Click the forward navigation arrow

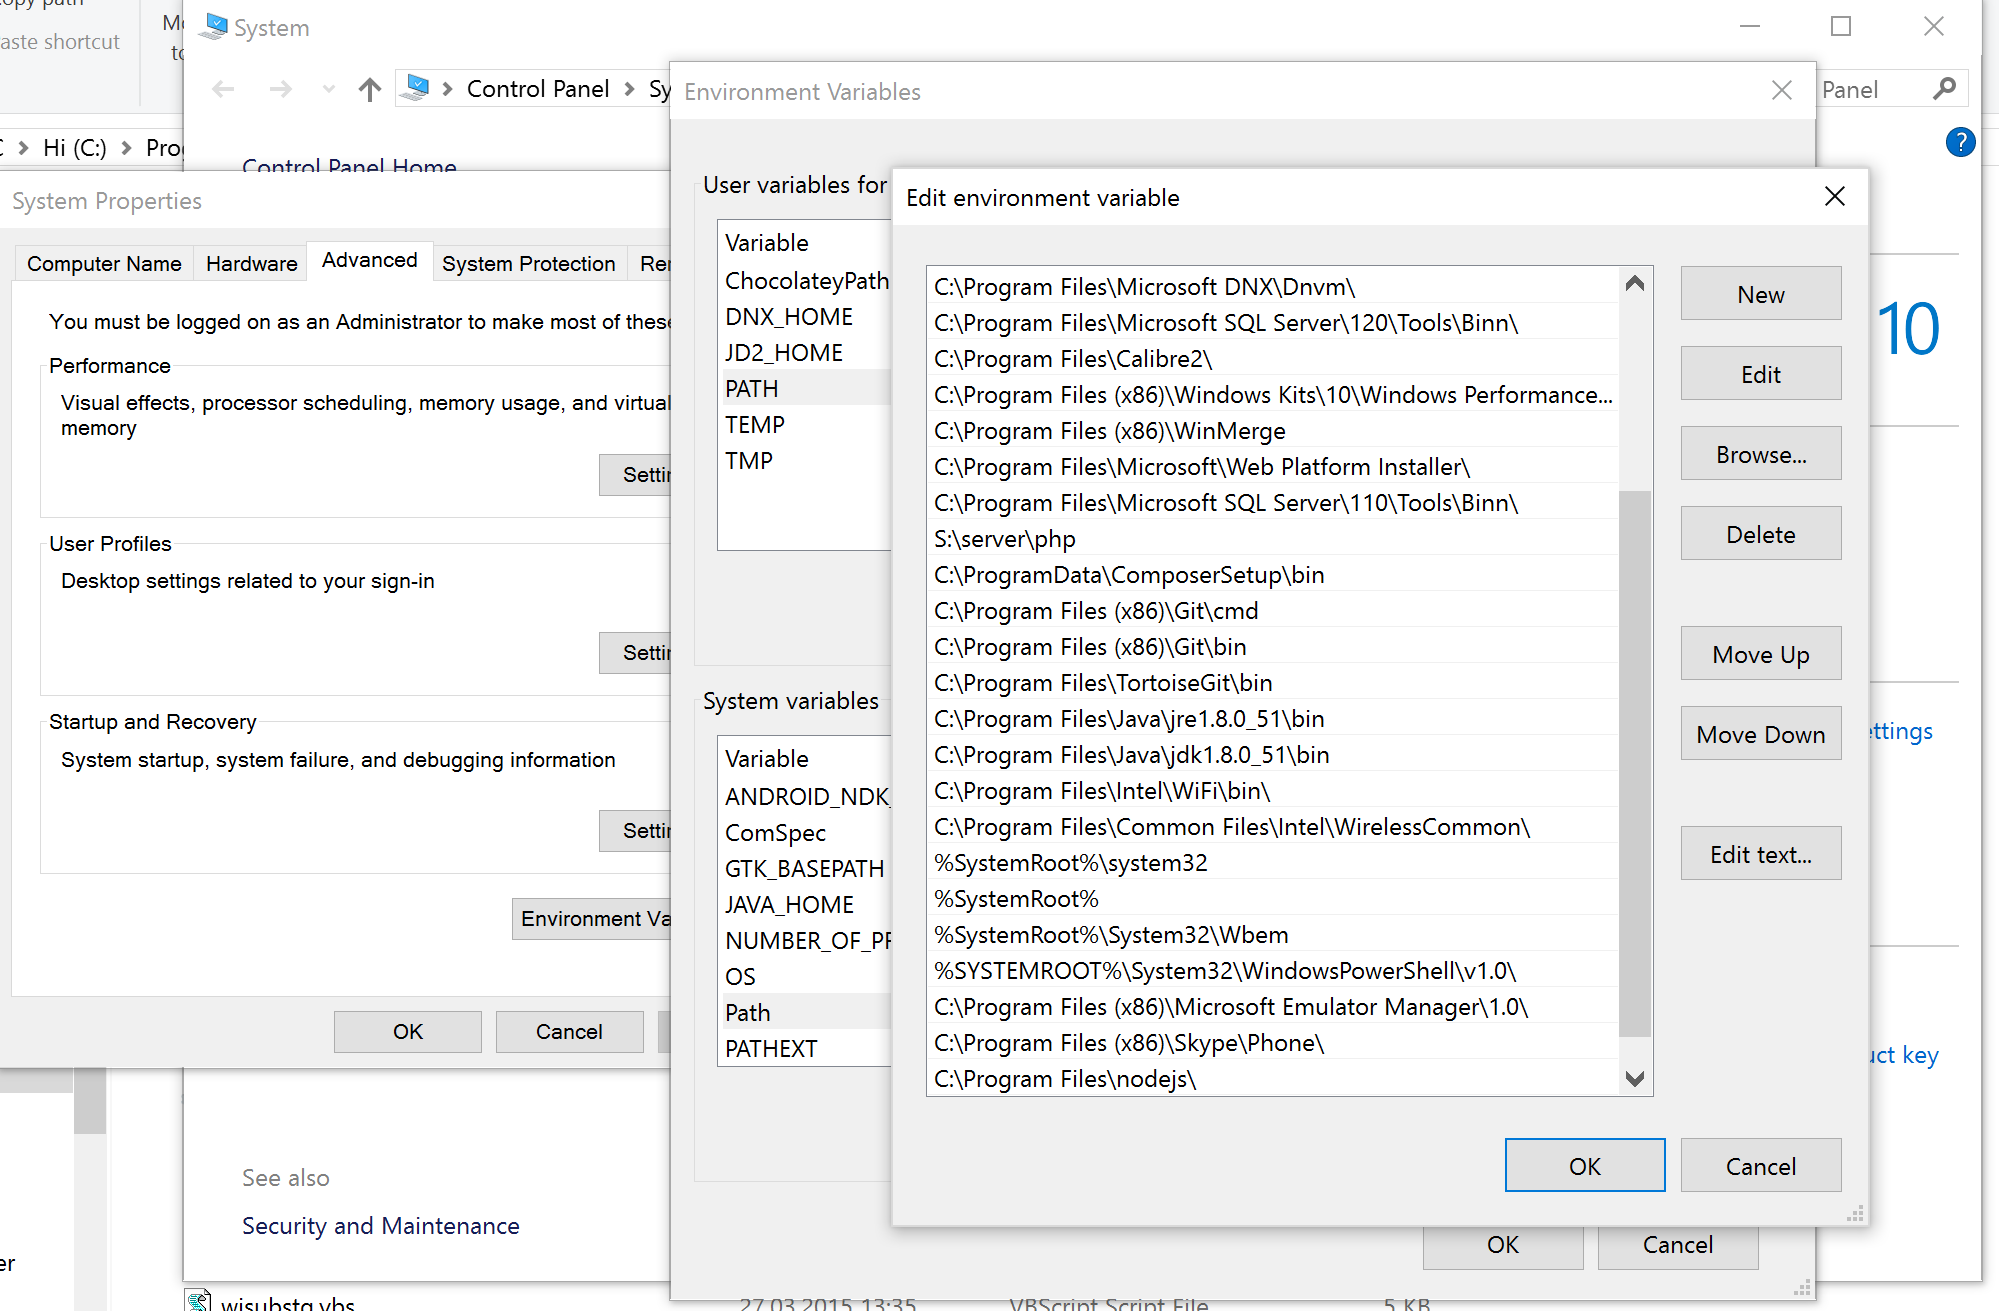point(280,89)
